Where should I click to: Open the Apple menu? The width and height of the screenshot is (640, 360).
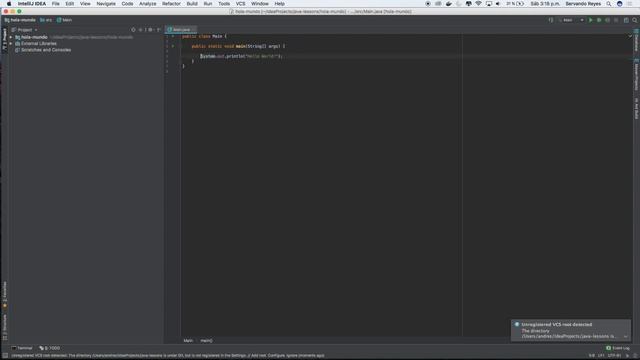coord(9,4)
